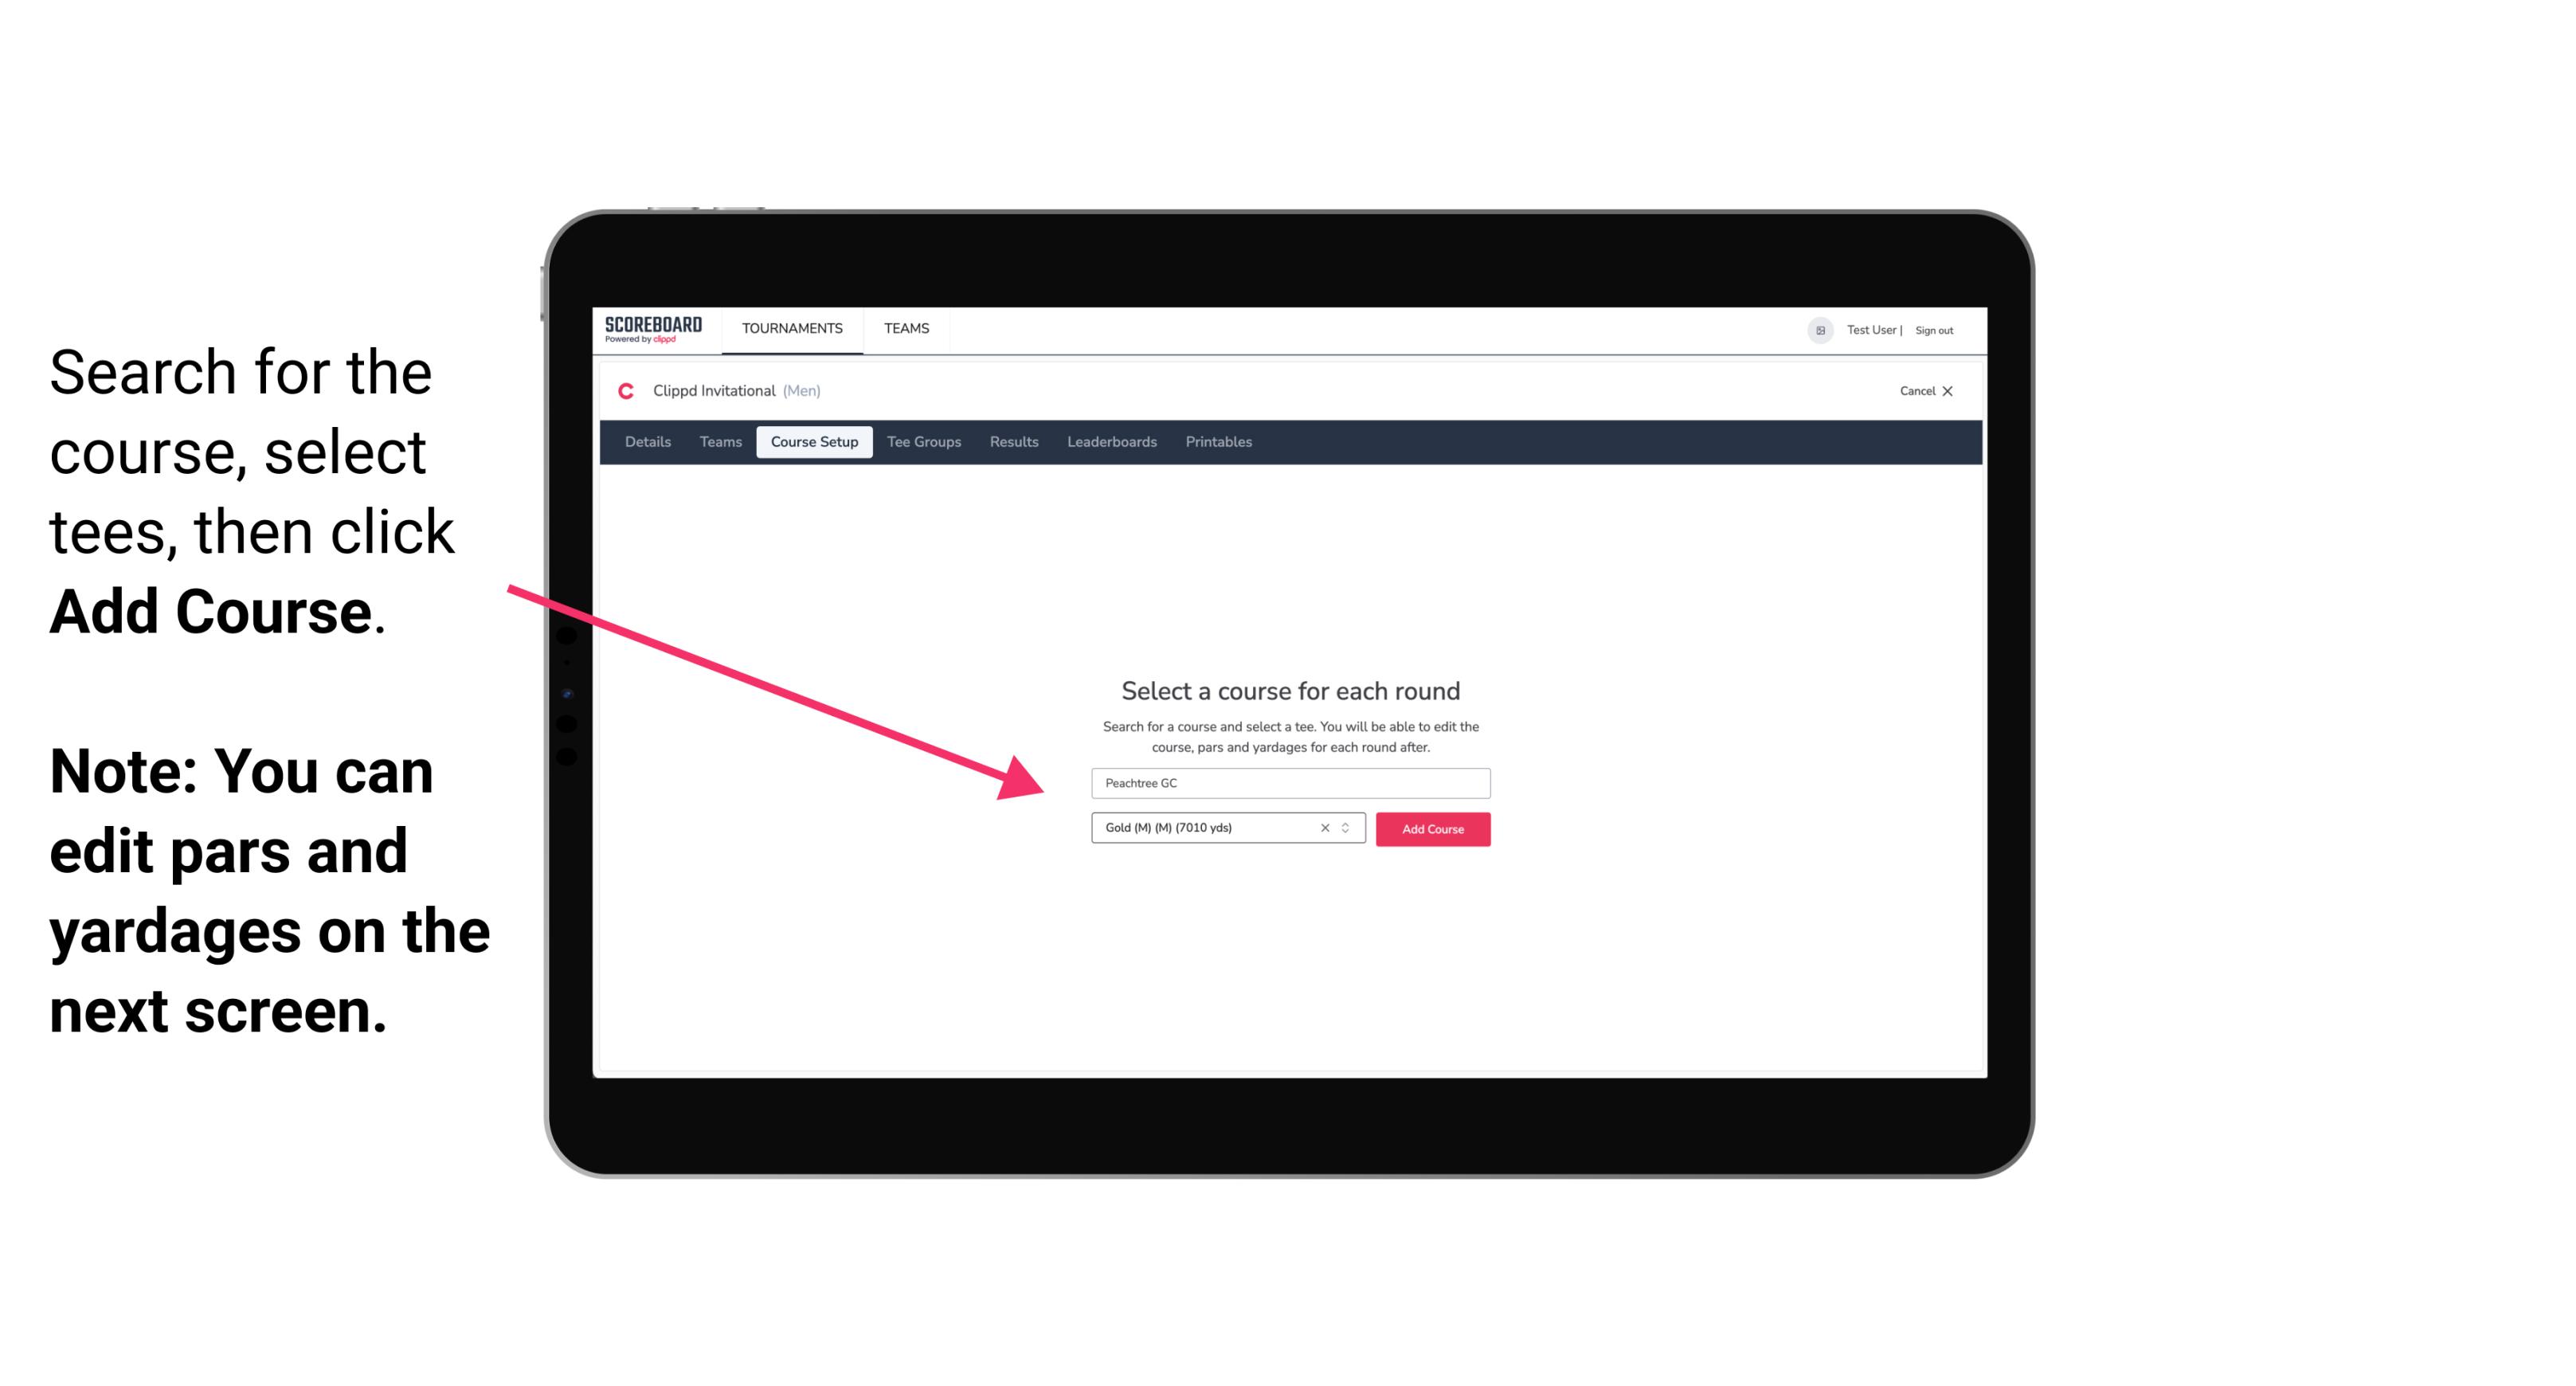
Task: Click the Test User account icon
Action: (1815, 330)
